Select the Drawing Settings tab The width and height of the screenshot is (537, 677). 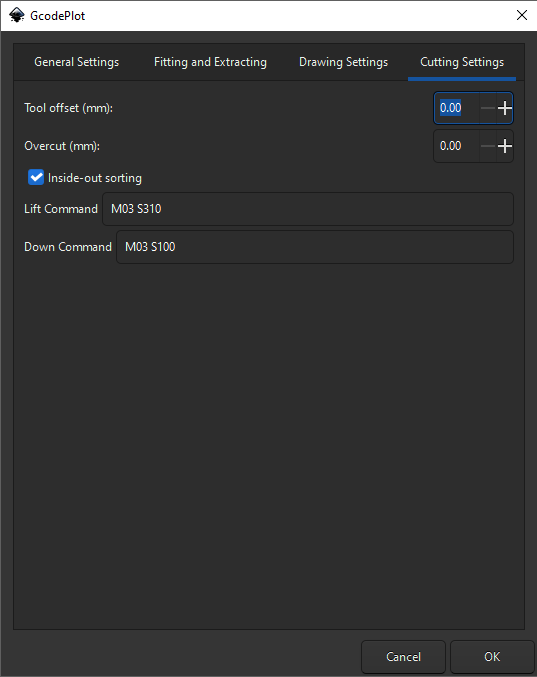[x=343, y=62]
